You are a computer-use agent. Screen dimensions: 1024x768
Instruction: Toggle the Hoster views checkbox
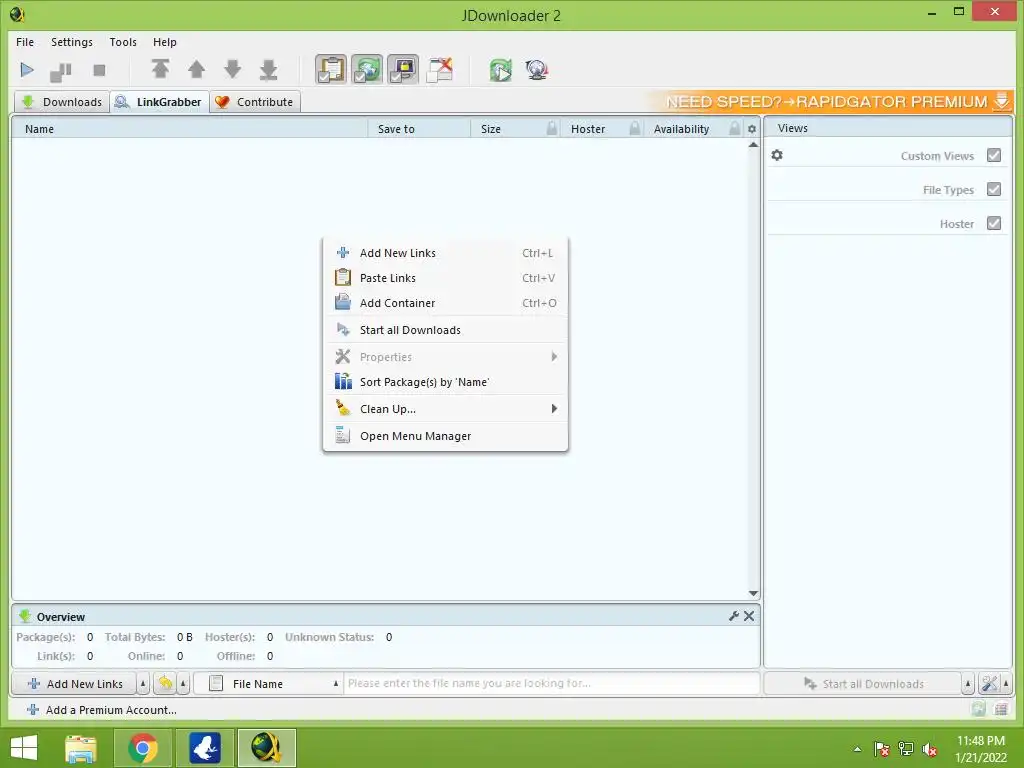994,223
